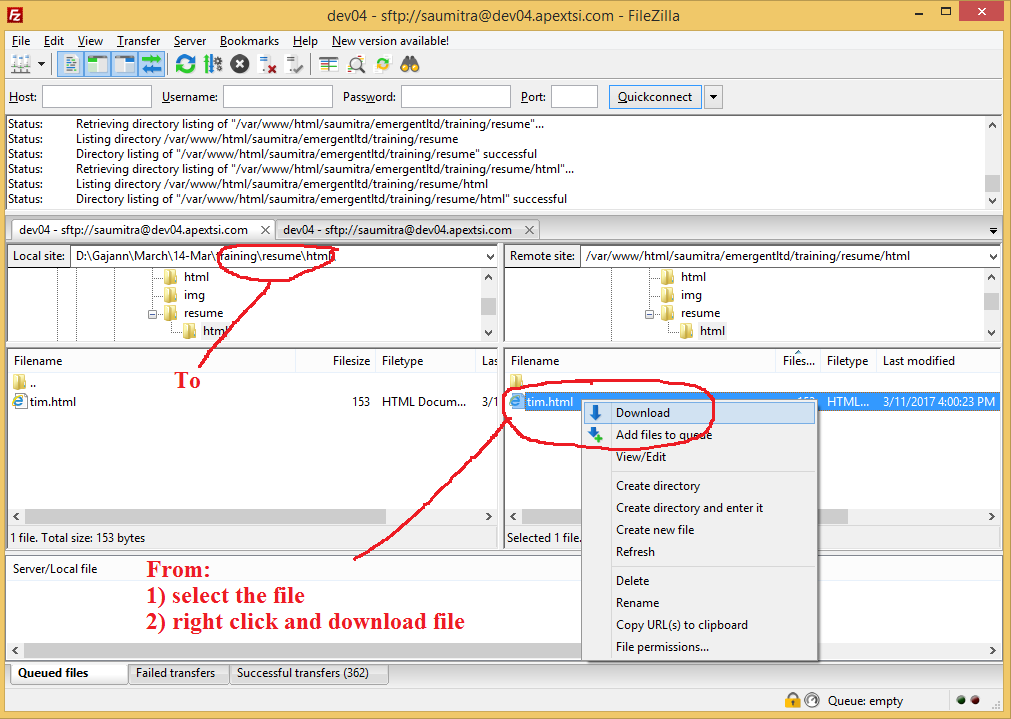Click the encryption lock icon in status bar
Image resolution: width=1011 pixels, height=719 pixels.
click(x=792, y=700)
